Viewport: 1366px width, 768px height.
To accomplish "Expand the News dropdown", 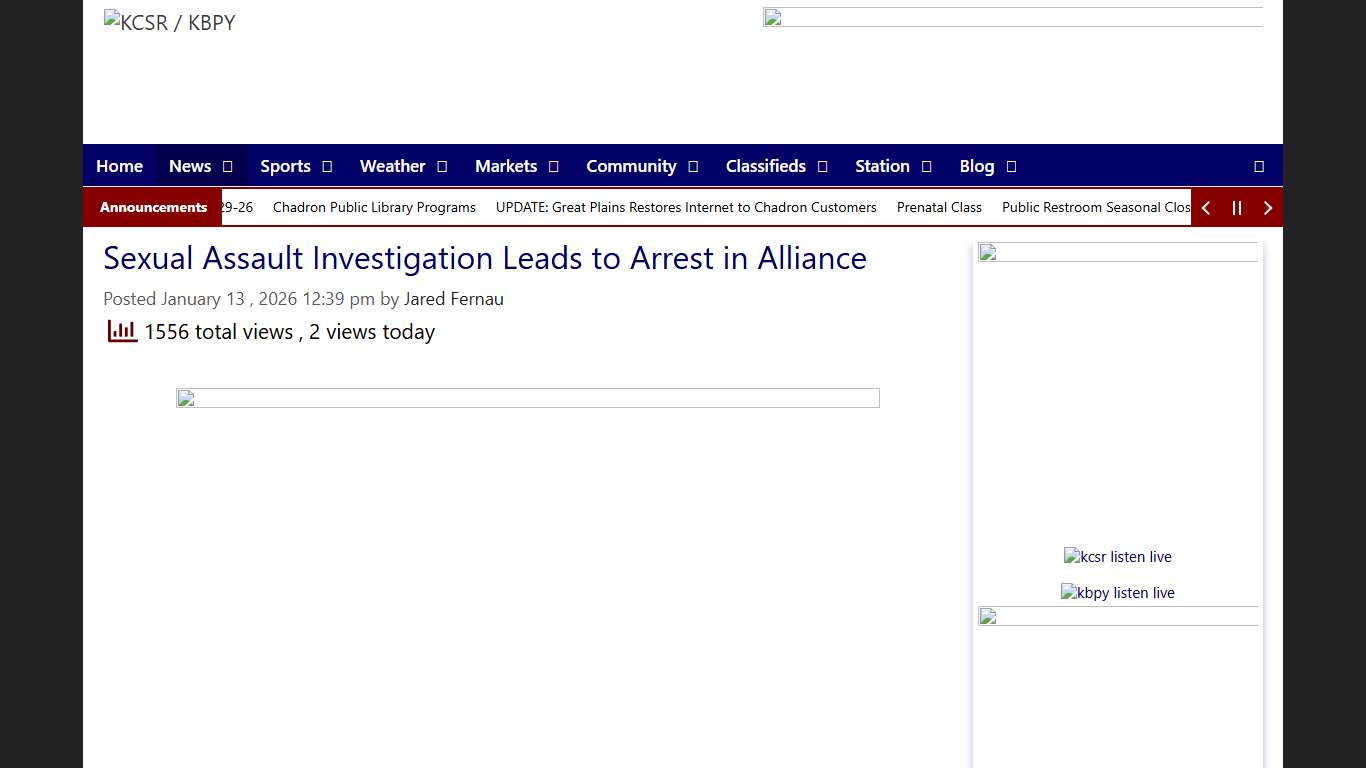I will click(192, 166).
